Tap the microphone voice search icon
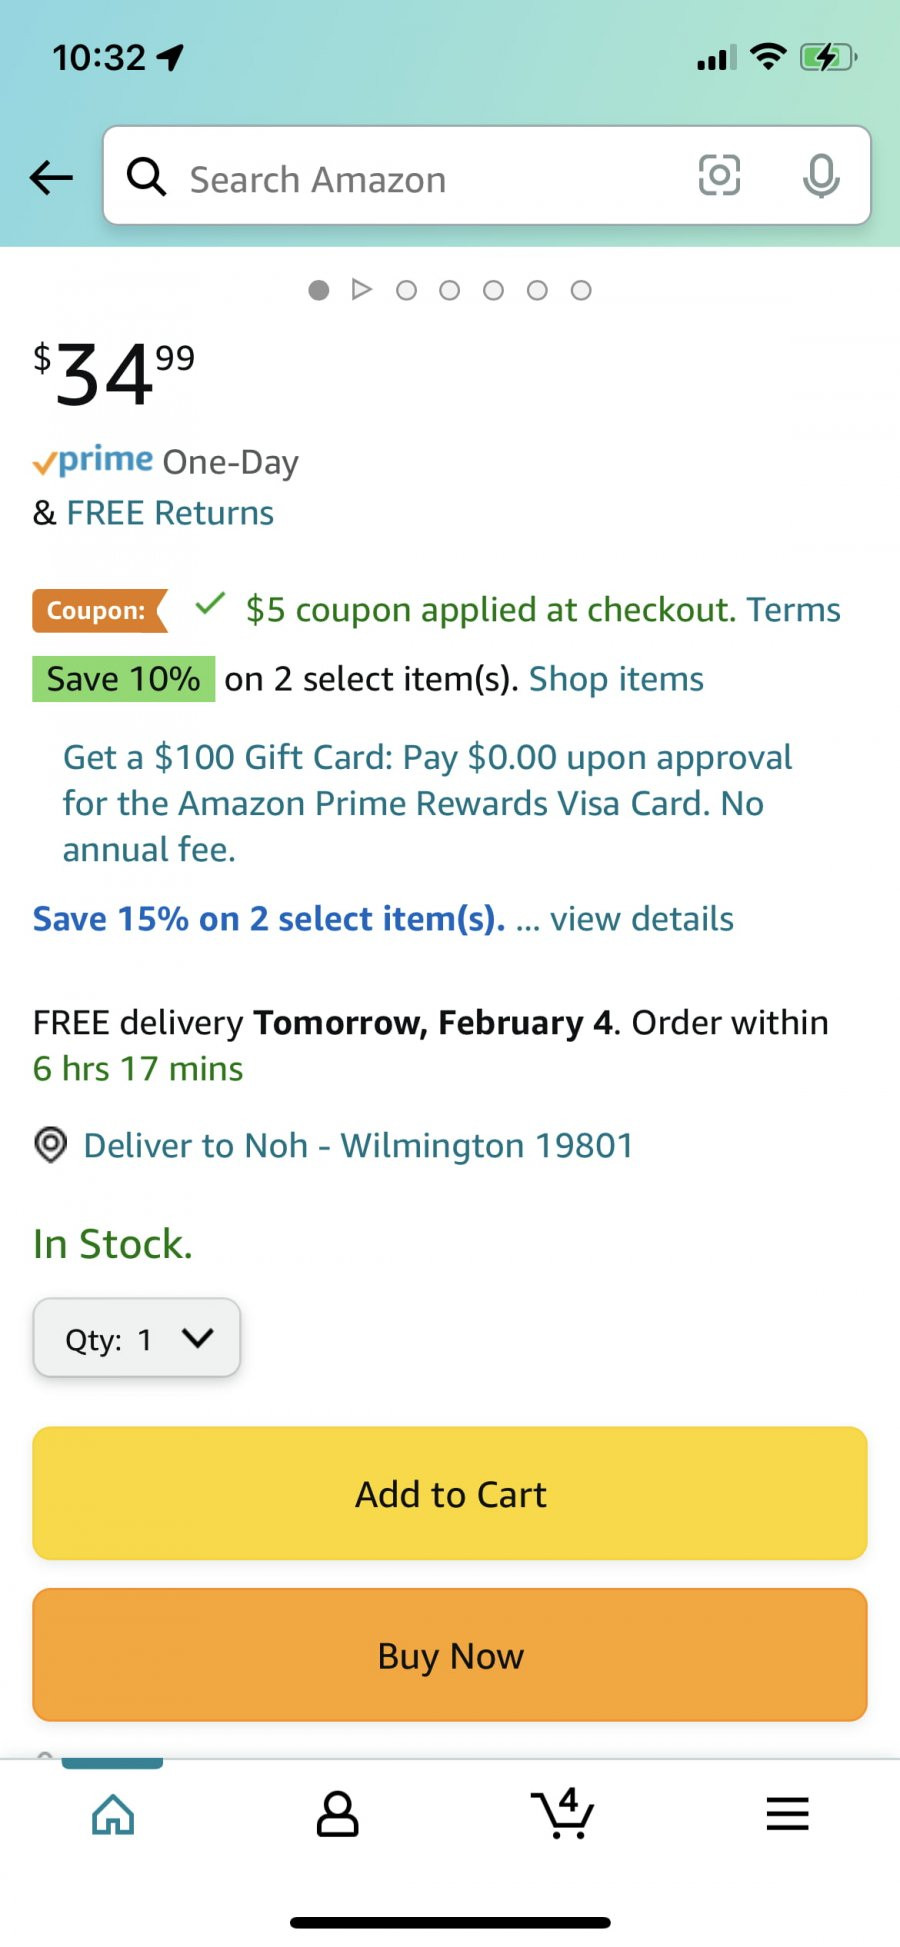Image resolution: width=900 pixels, height=1947 pixels. tap(821, 176)
